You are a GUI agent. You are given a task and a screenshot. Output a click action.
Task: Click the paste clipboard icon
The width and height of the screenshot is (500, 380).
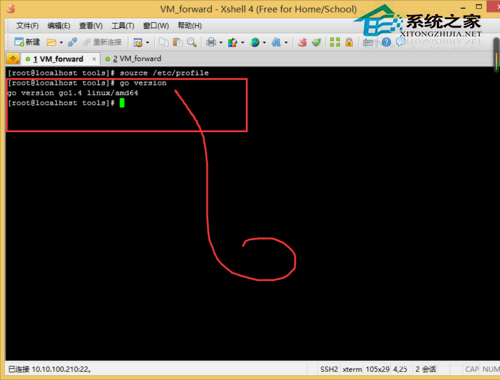coord(178,42)
